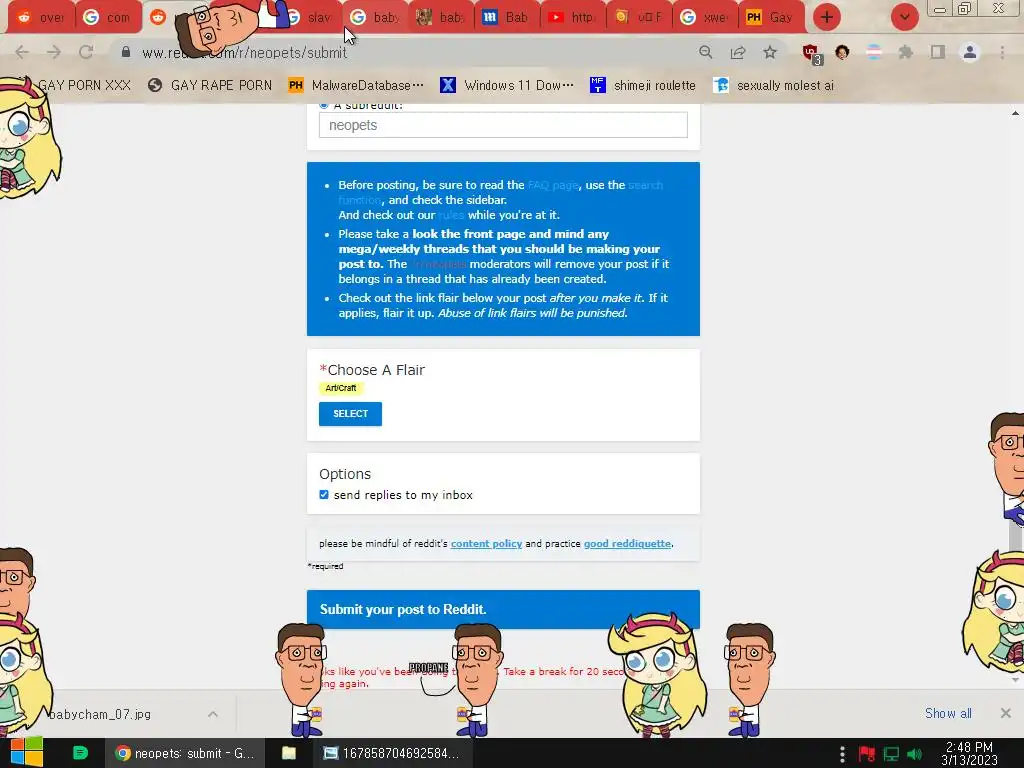Open the 'content policy' link
The height and width of the screenshot is (768, 1024).
[x=487, y=543]
